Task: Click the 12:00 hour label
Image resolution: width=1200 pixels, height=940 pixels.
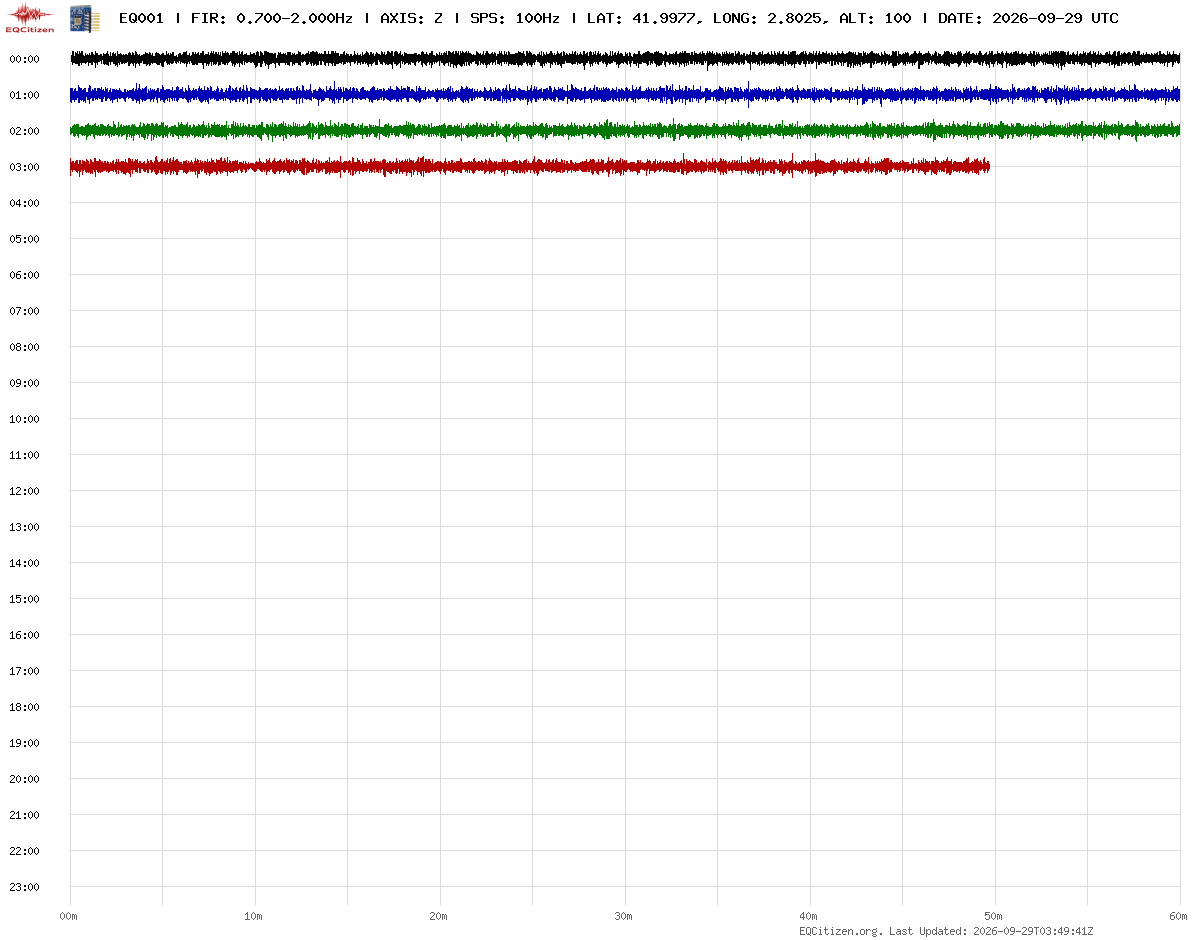Action: pyautogui.click(x=24, y=491)
